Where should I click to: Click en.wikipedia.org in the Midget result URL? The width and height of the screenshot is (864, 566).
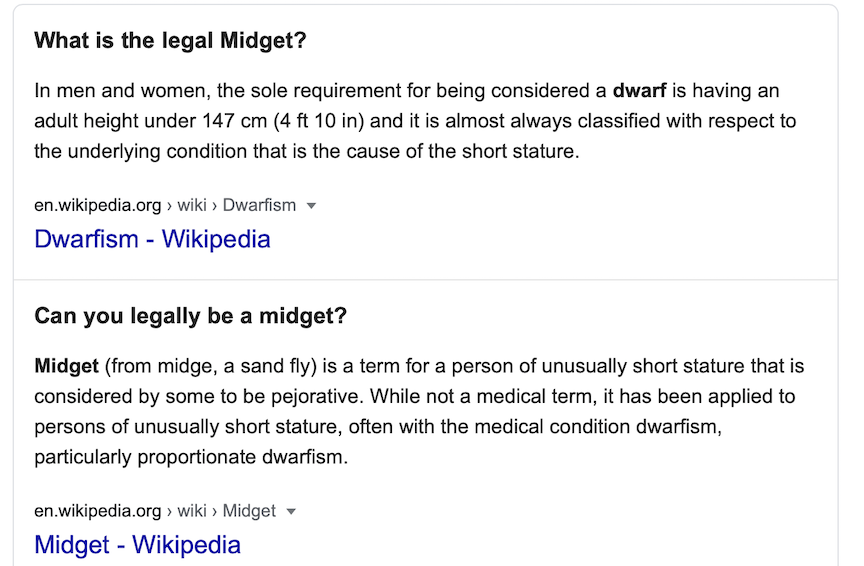[x=97, y=511]
